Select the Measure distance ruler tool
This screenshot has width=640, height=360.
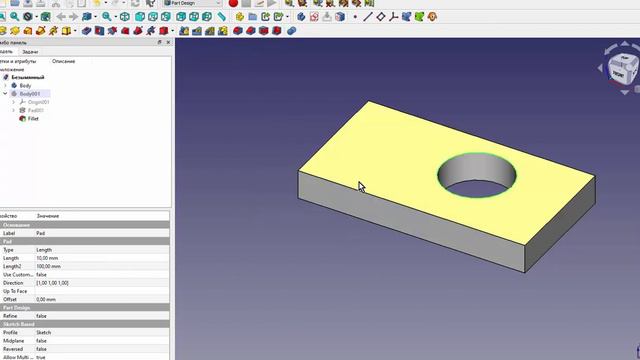pyautogui.click(x=221, y=17)
